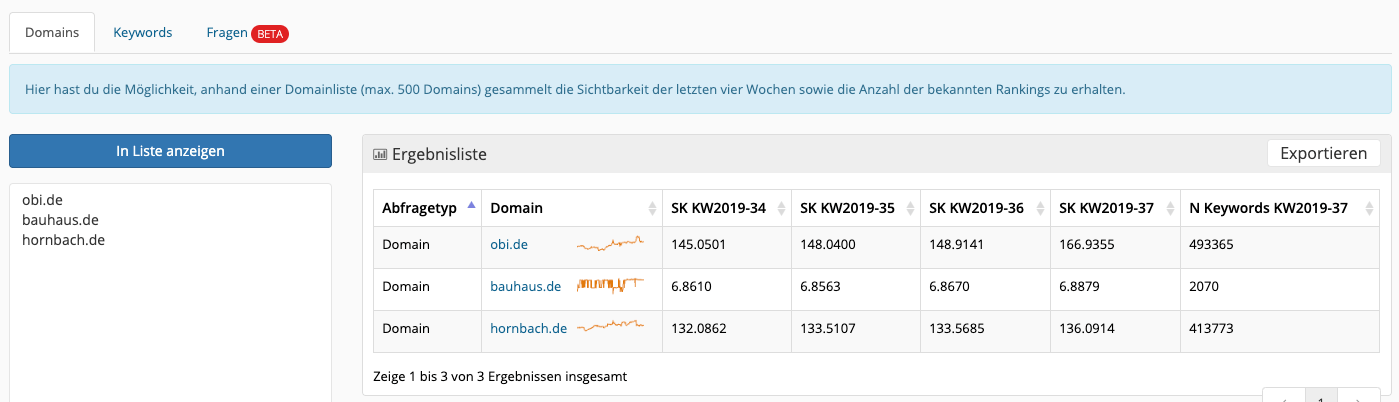Sort by SK KW2019-35 column
Image resolution: width=1399 pixels, height=402 pixels.
click(909, 208)
